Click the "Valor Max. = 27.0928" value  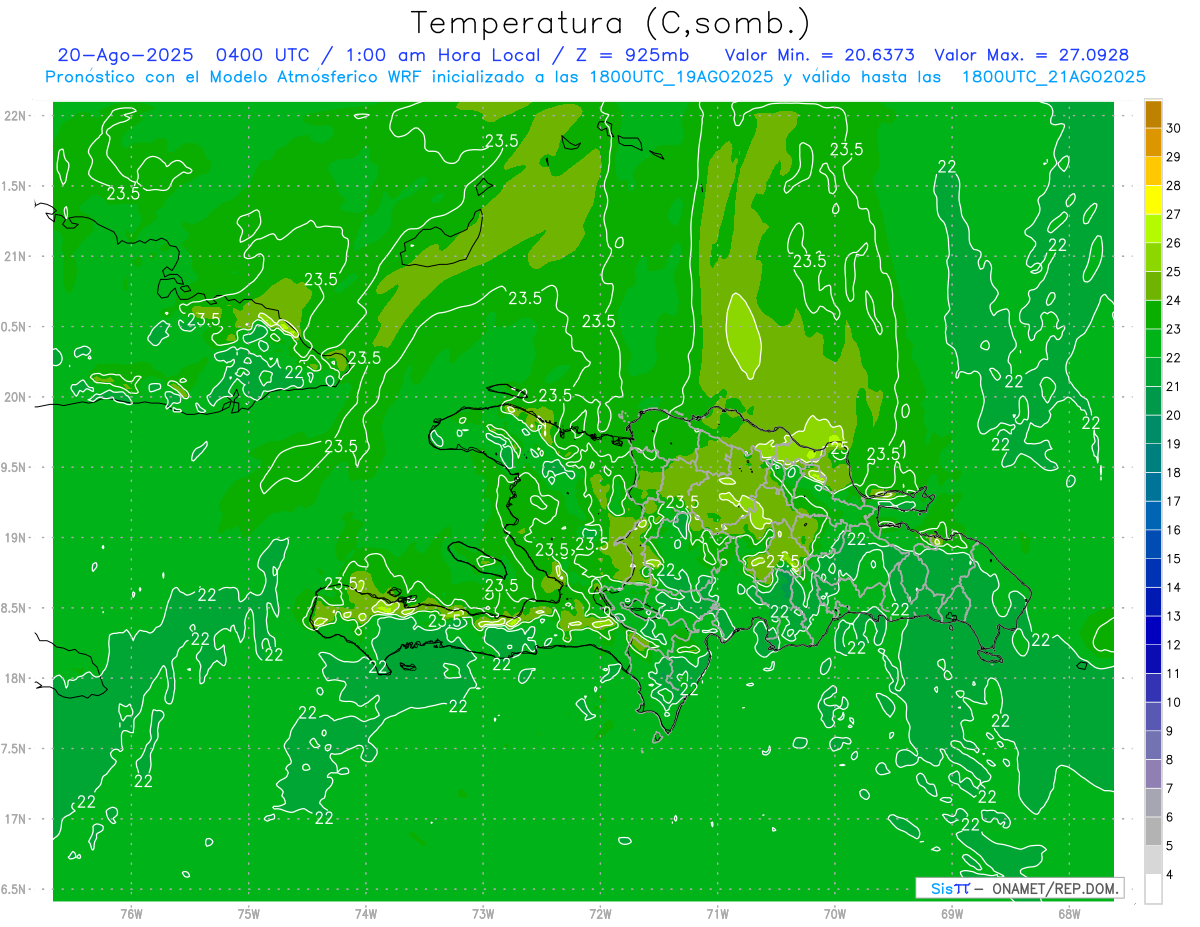coord(1031,56)
